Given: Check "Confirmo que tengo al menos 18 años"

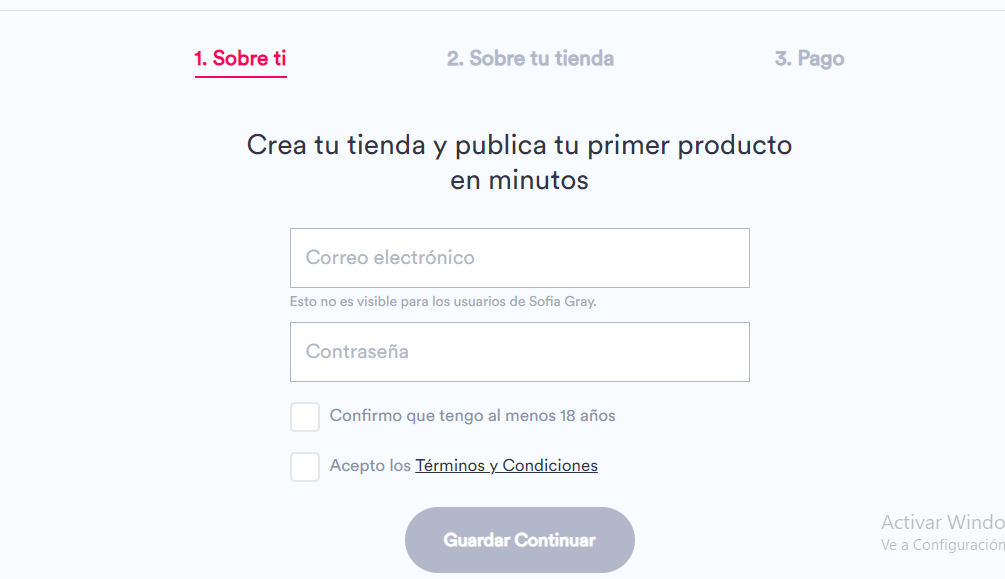Looking at the screenshot, I should click(304, 416).
